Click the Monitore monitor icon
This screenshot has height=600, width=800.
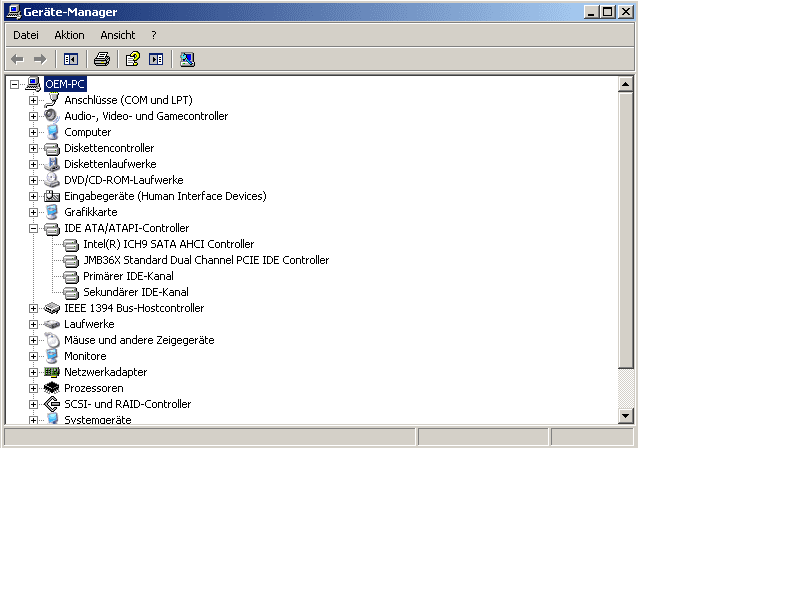52,356
